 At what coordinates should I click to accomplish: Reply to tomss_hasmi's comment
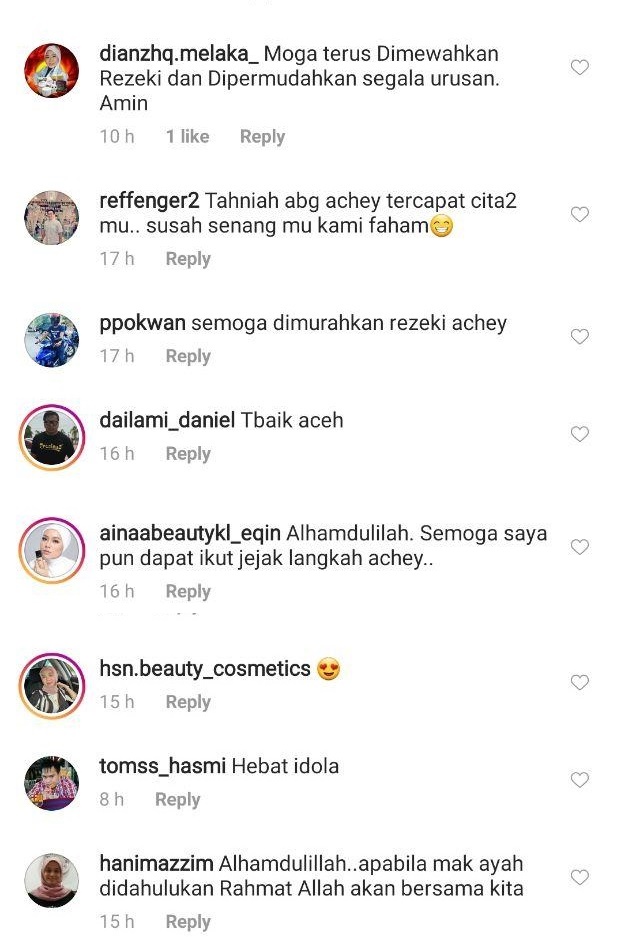(x=177, y=800)
